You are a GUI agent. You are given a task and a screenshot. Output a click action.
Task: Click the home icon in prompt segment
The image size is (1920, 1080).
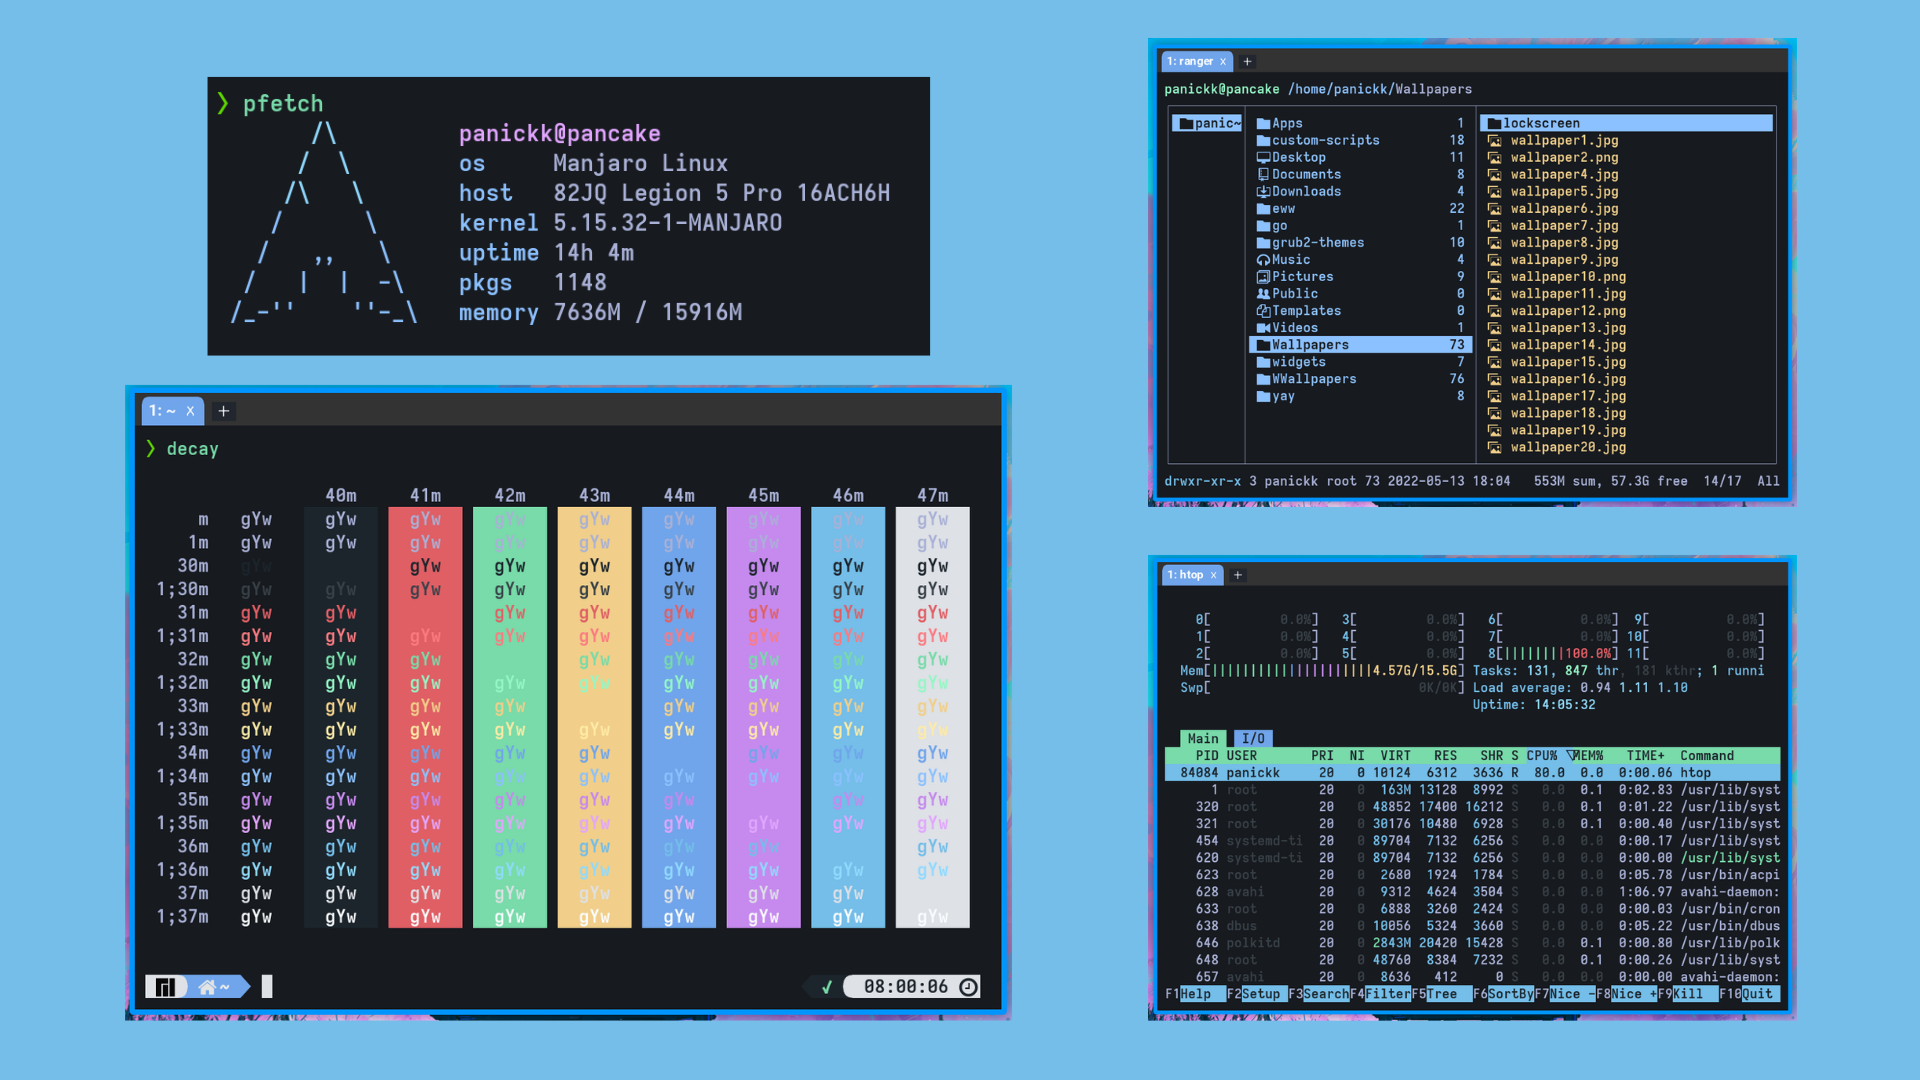207,987
